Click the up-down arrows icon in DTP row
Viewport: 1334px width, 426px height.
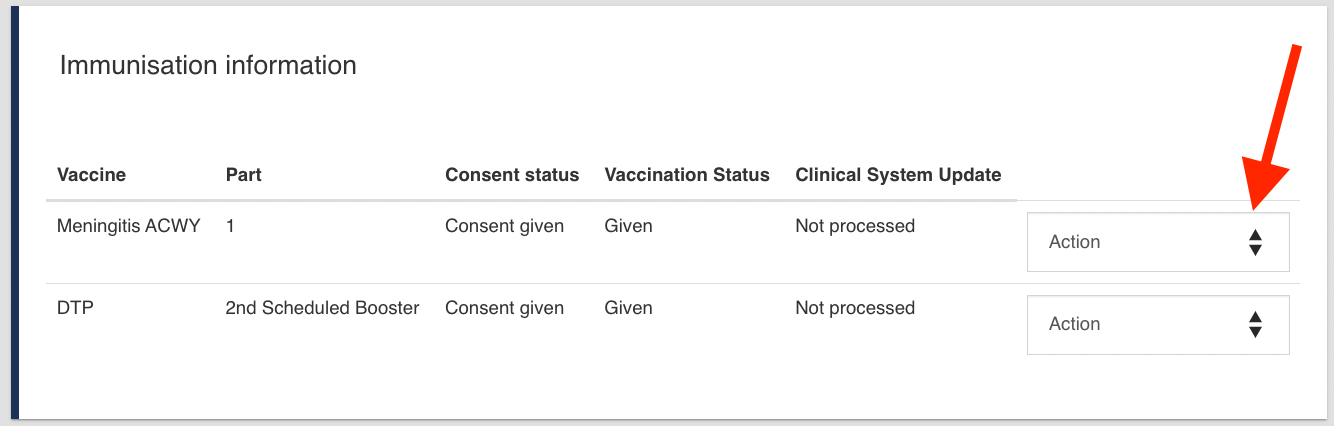point(1255,324)
